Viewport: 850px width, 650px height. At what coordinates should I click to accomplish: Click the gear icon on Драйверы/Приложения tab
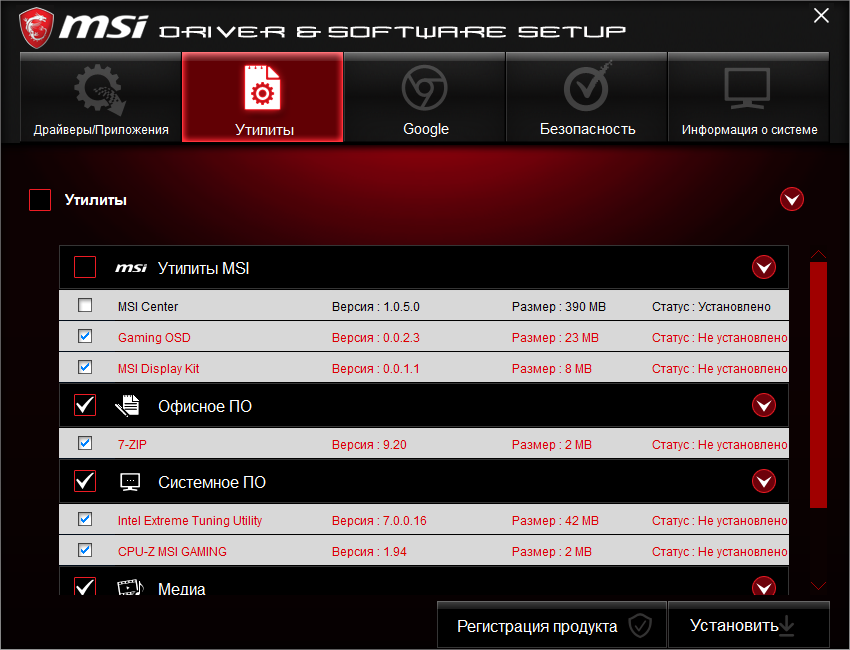click(100, 89)
